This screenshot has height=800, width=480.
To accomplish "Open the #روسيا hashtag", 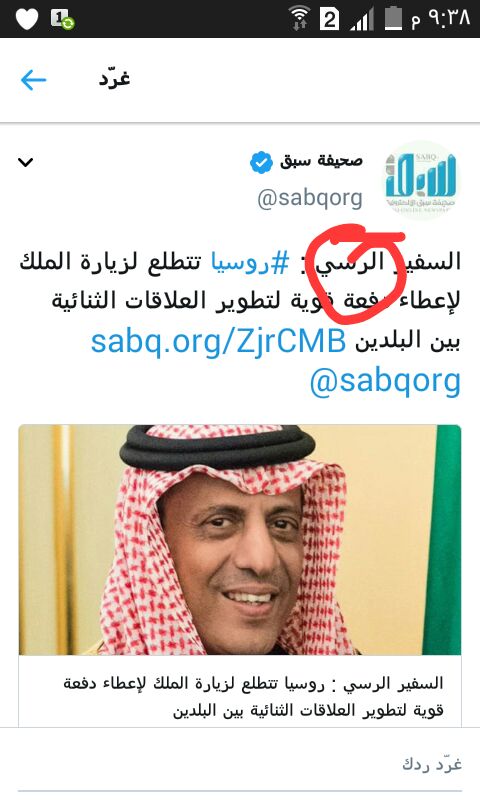I will (x=250, y=262).
